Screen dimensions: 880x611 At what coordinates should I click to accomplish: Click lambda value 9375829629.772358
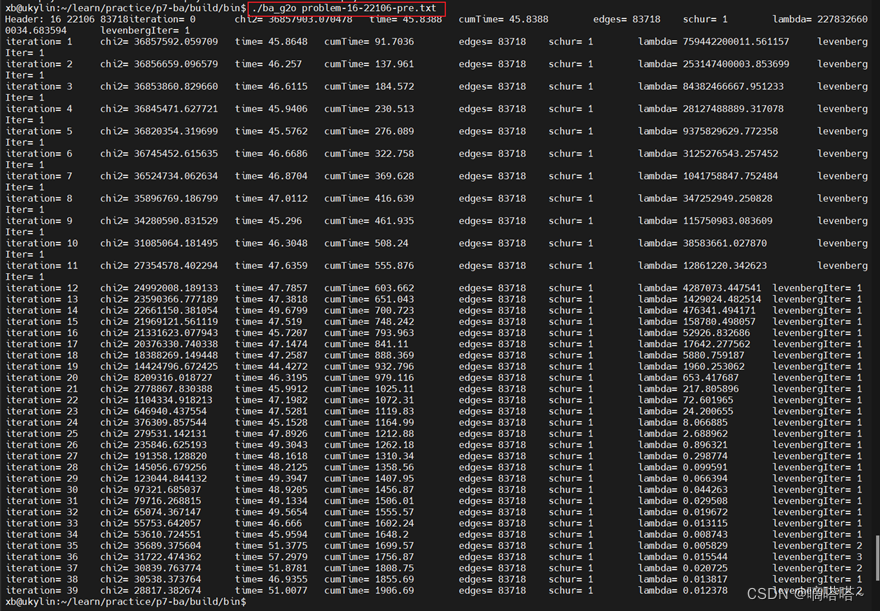tap(730, 132)
